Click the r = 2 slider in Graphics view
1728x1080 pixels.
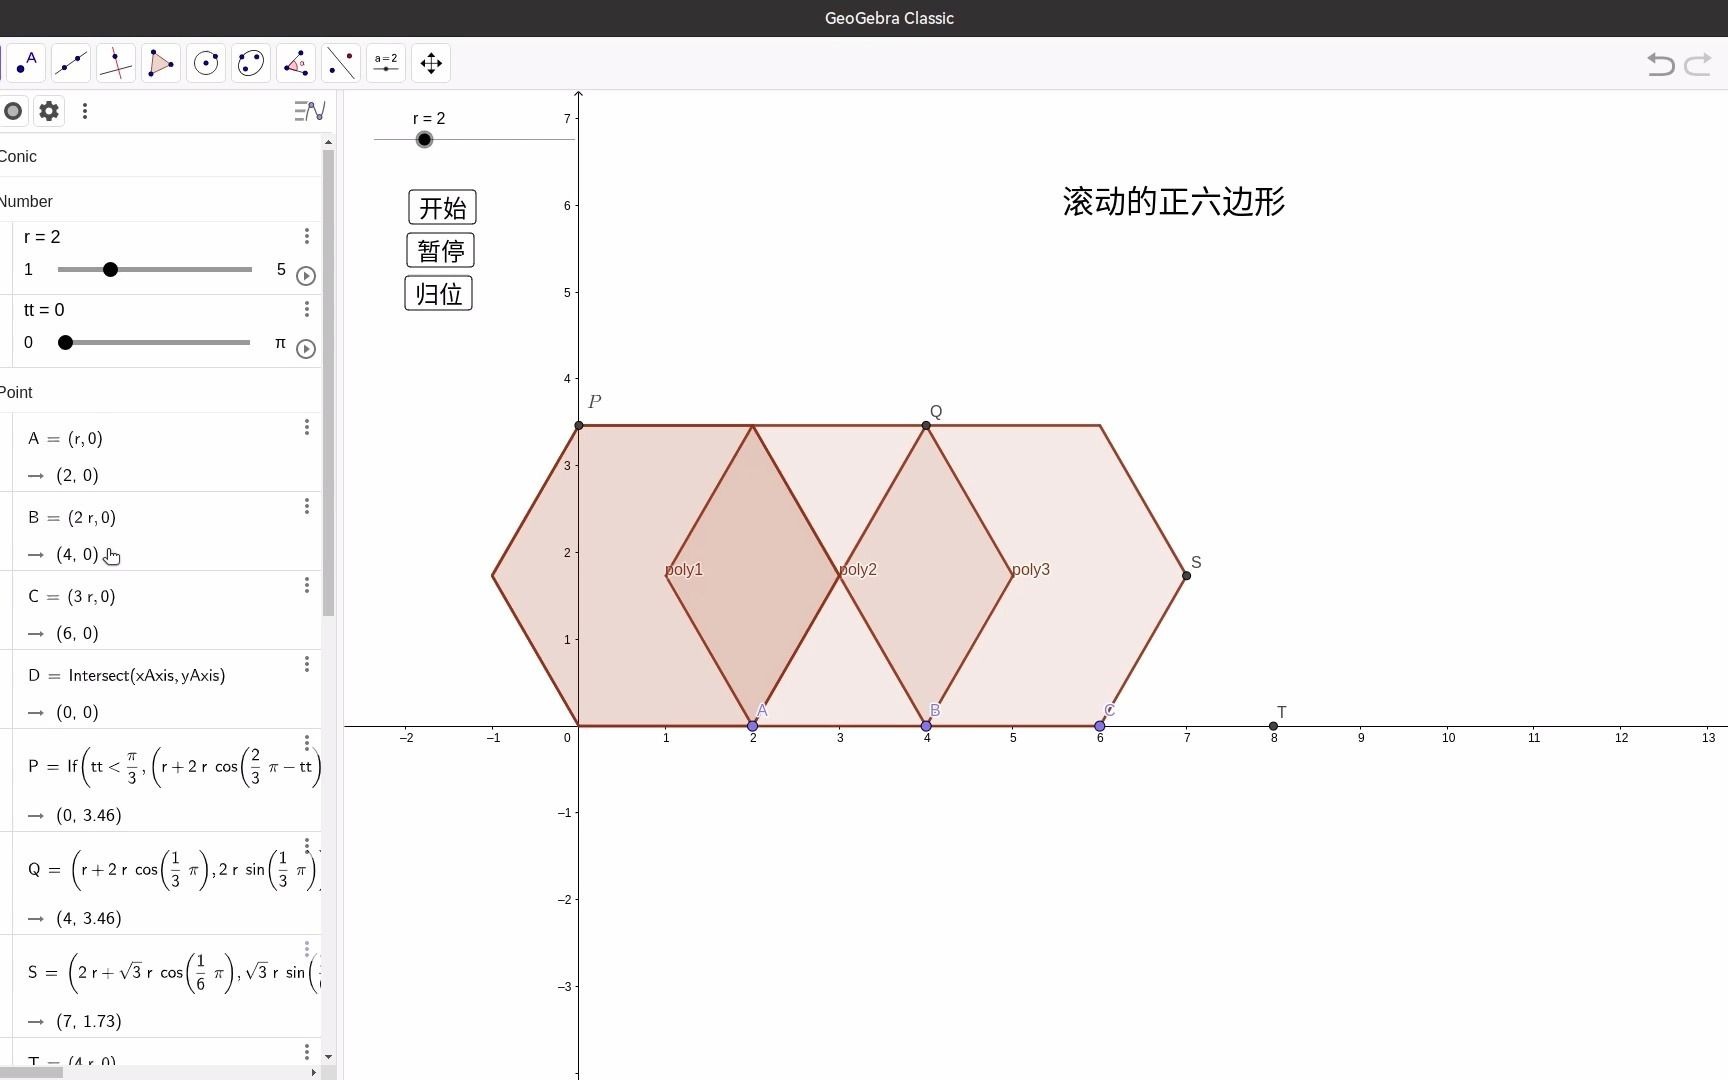(474, 139)
